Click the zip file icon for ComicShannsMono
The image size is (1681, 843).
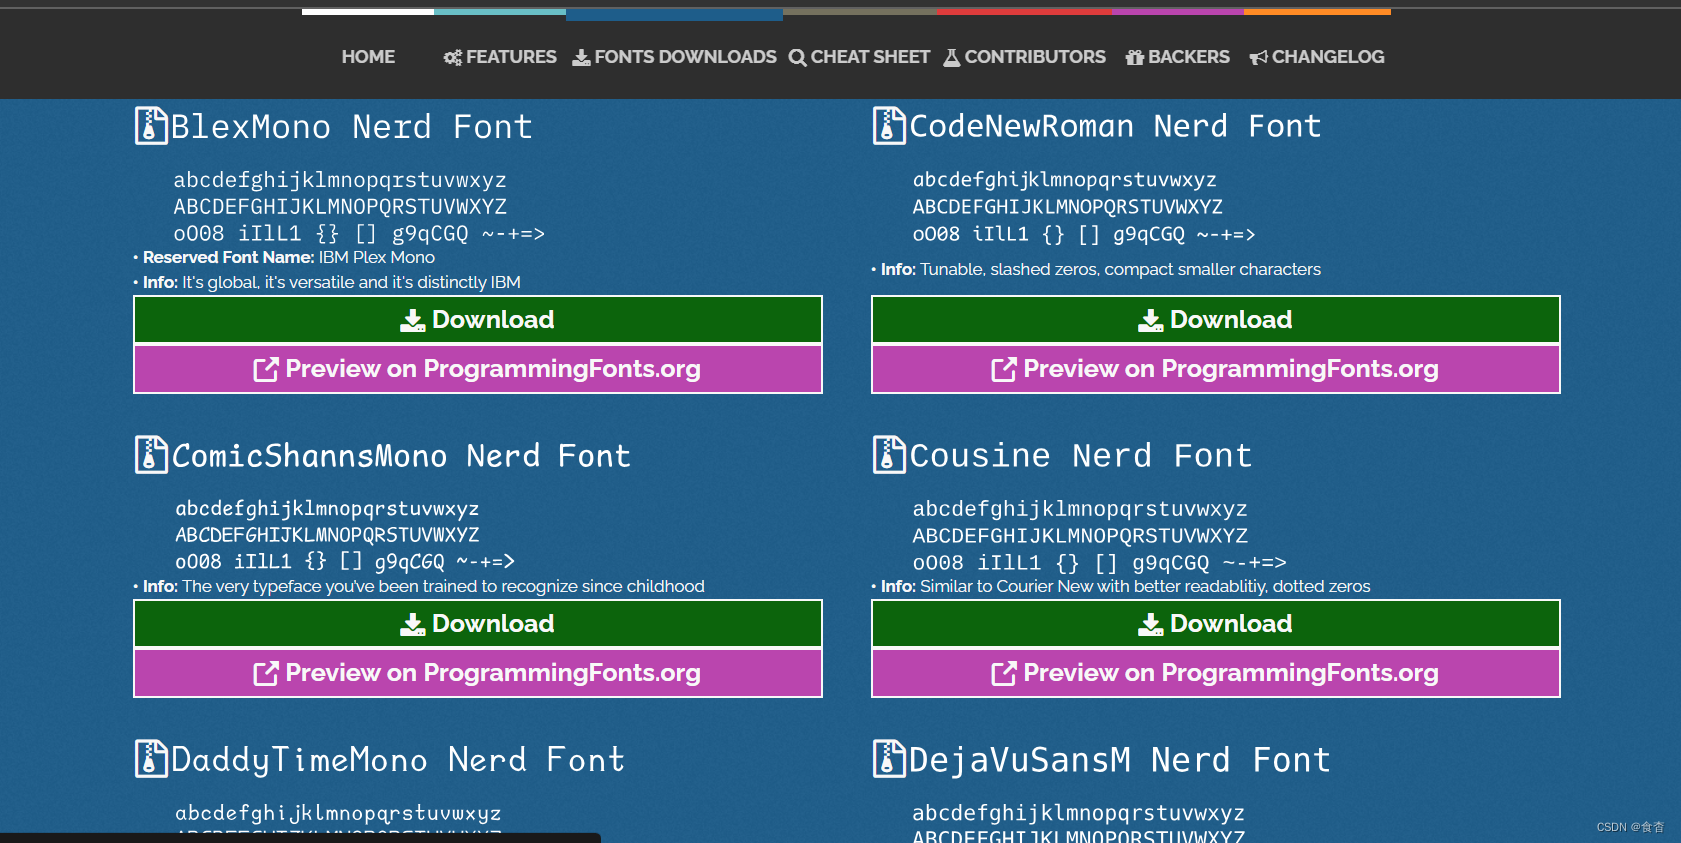(x=151, y=455)
